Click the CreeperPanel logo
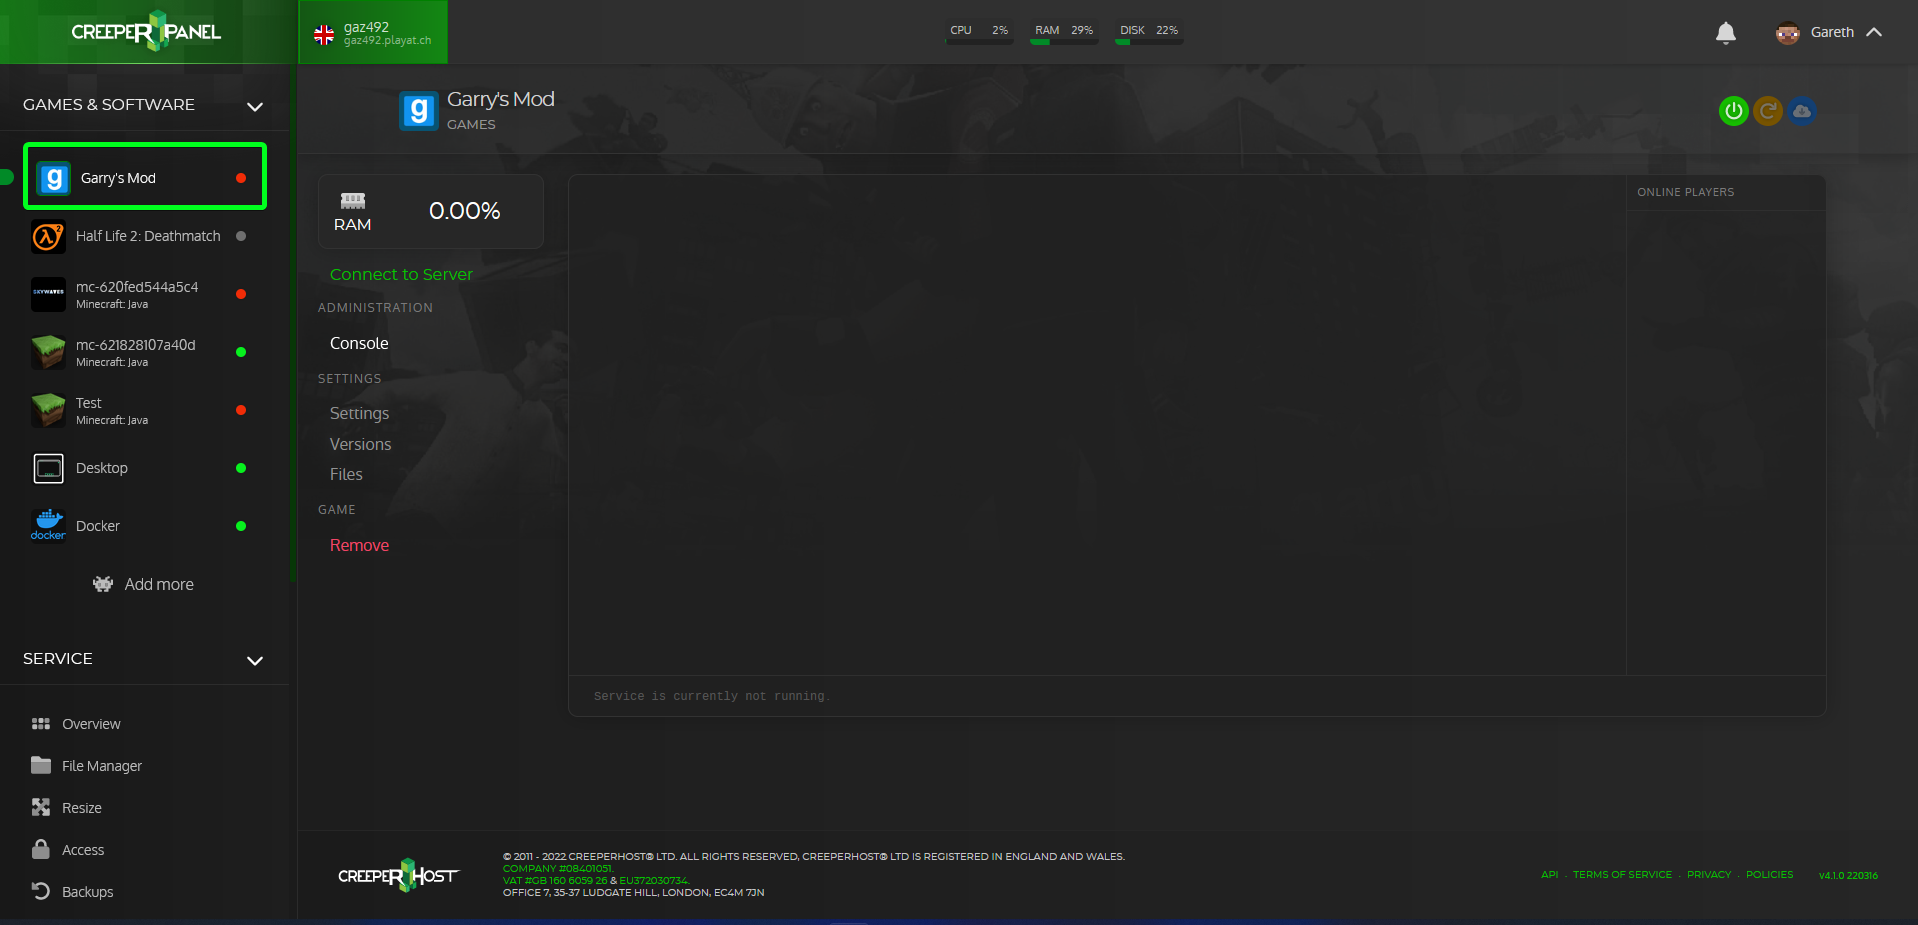 (146, 32)
